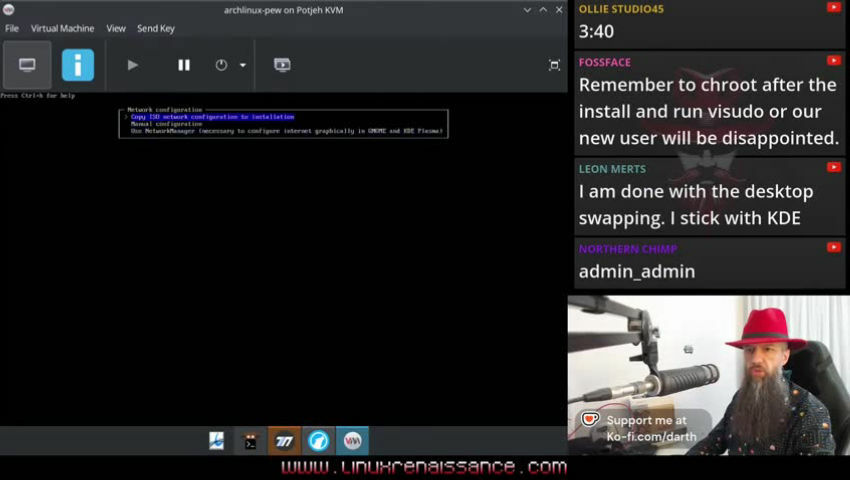Open the Virtual Machine menu
This screenshot has height=480, width=850.
[62, 28]
